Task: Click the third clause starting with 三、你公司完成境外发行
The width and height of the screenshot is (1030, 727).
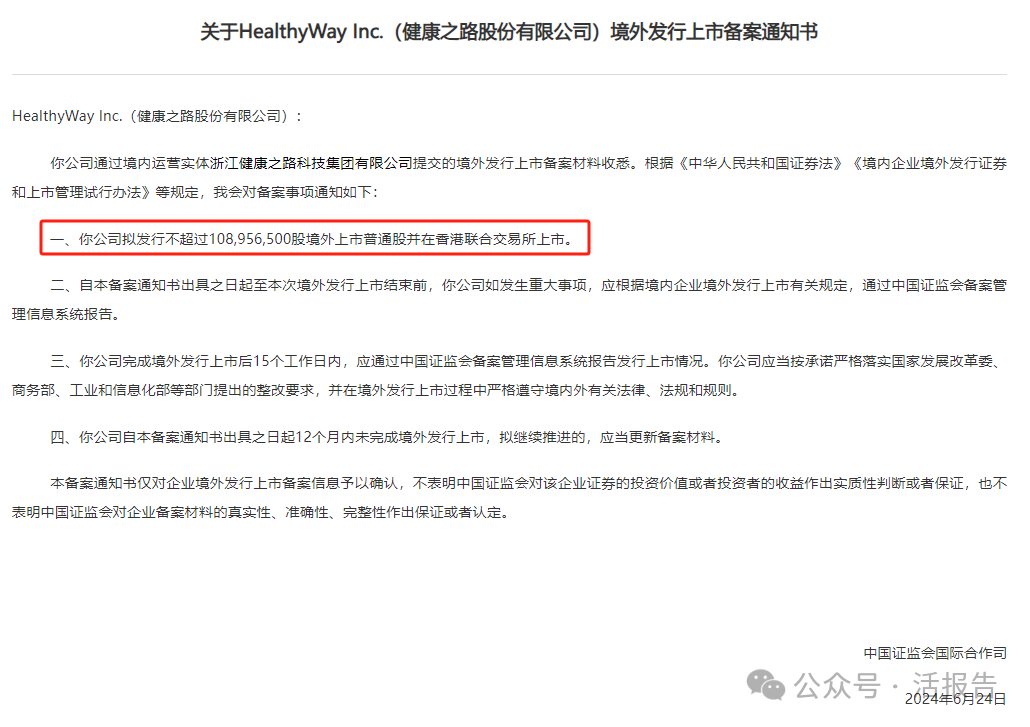Action: [509, 376]
